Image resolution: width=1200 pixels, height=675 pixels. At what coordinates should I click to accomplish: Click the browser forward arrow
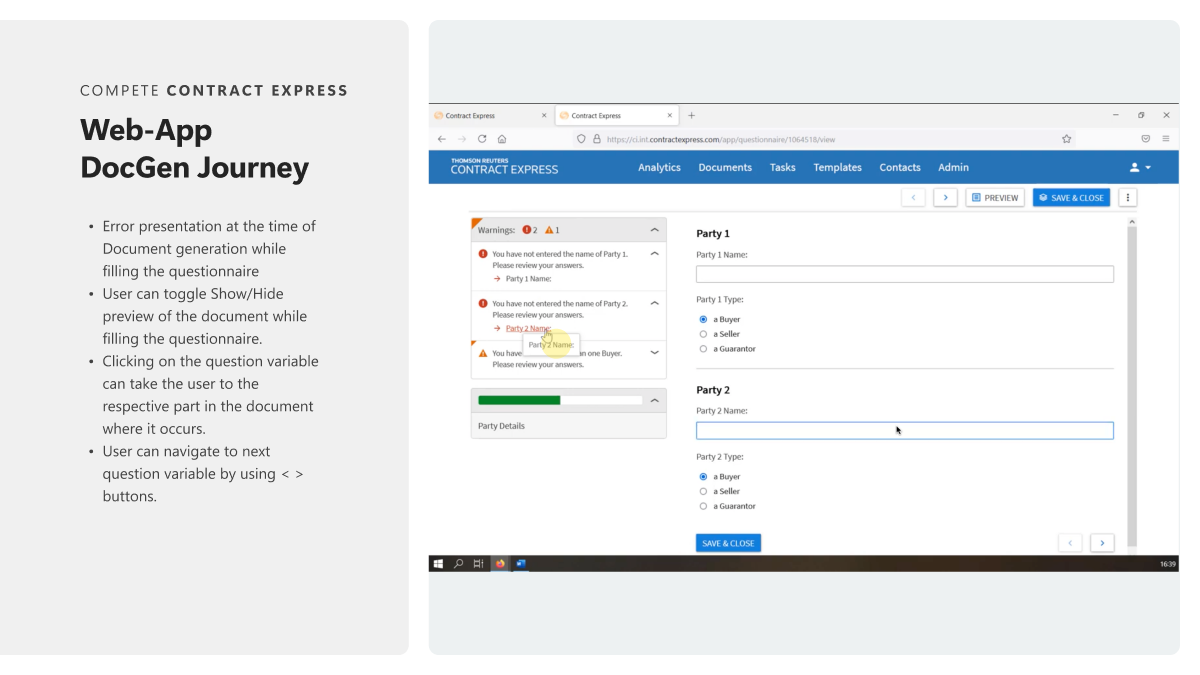462,139
